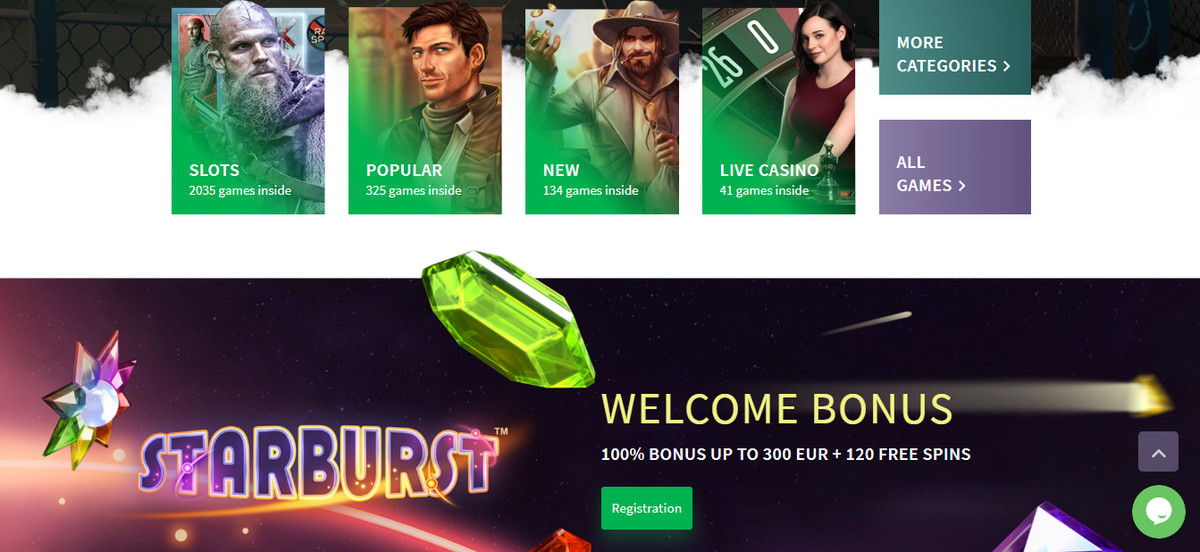Select the Popular games category card
The width and height of the screenshot is (1200, 552).
(425, 111)
